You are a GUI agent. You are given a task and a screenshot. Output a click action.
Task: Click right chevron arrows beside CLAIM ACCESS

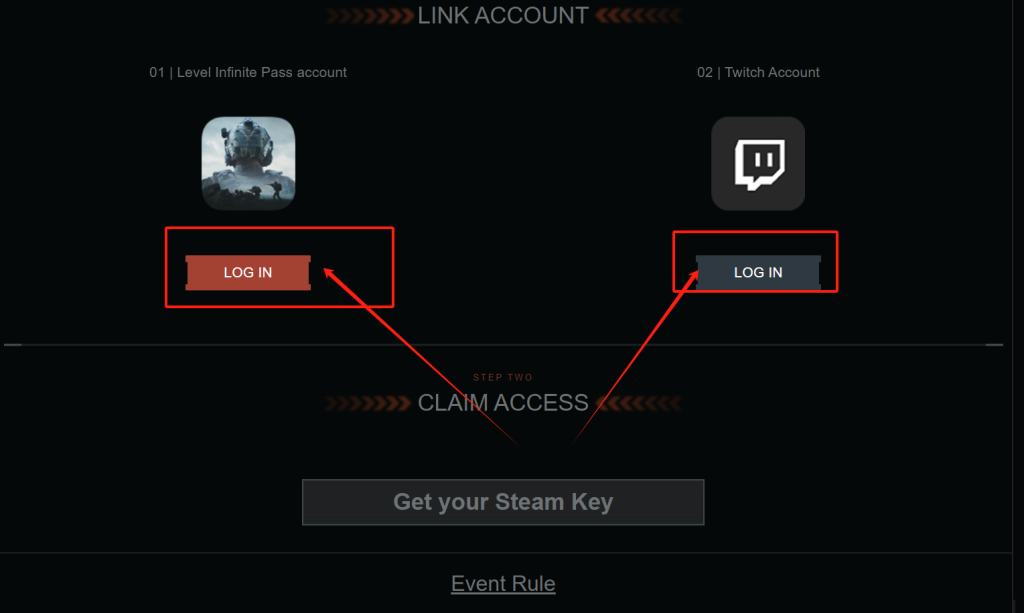pos(639,403)
